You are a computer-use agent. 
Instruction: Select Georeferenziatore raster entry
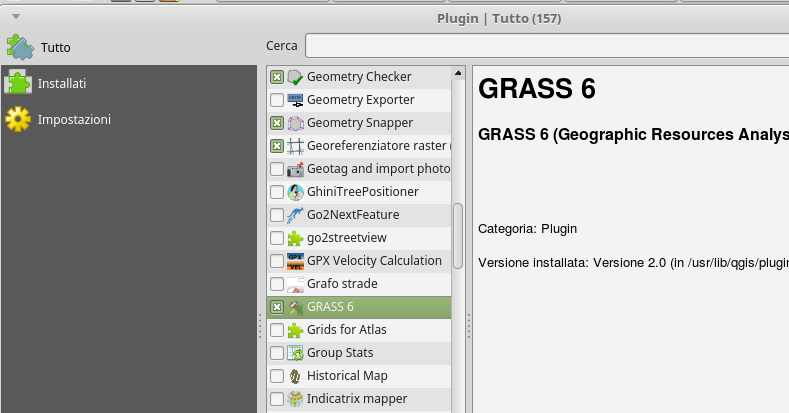click(x=359, y=146)
